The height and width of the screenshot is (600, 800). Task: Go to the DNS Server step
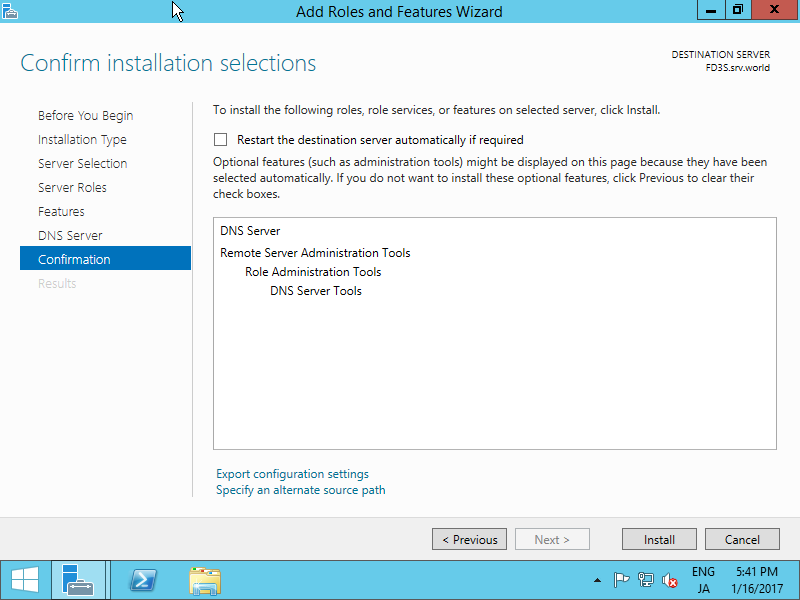pyautogui.click(x=70, y=236)
